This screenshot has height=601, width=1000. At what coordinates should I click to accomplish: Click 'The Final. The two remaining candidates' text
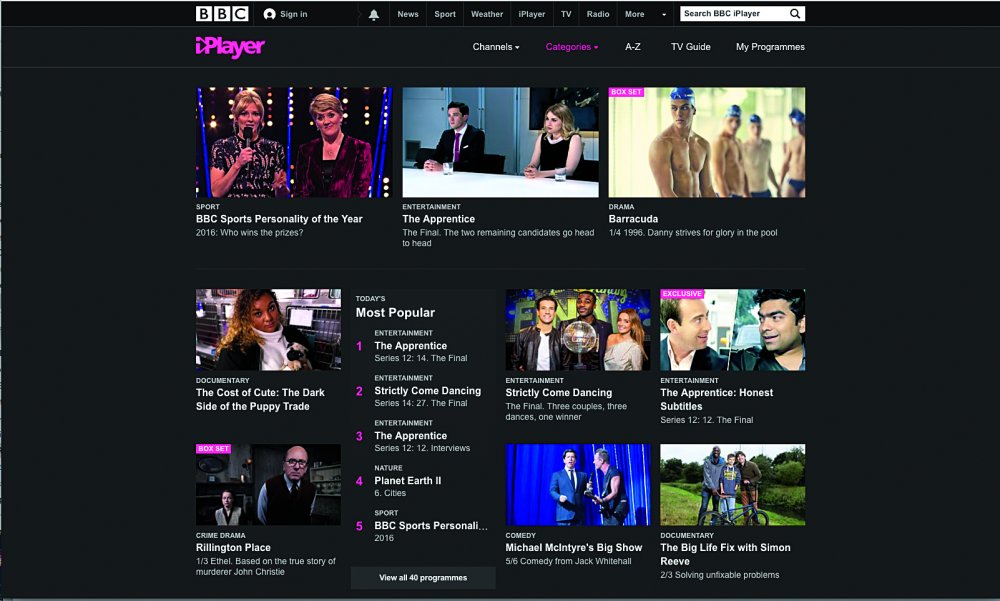[498, 237]
